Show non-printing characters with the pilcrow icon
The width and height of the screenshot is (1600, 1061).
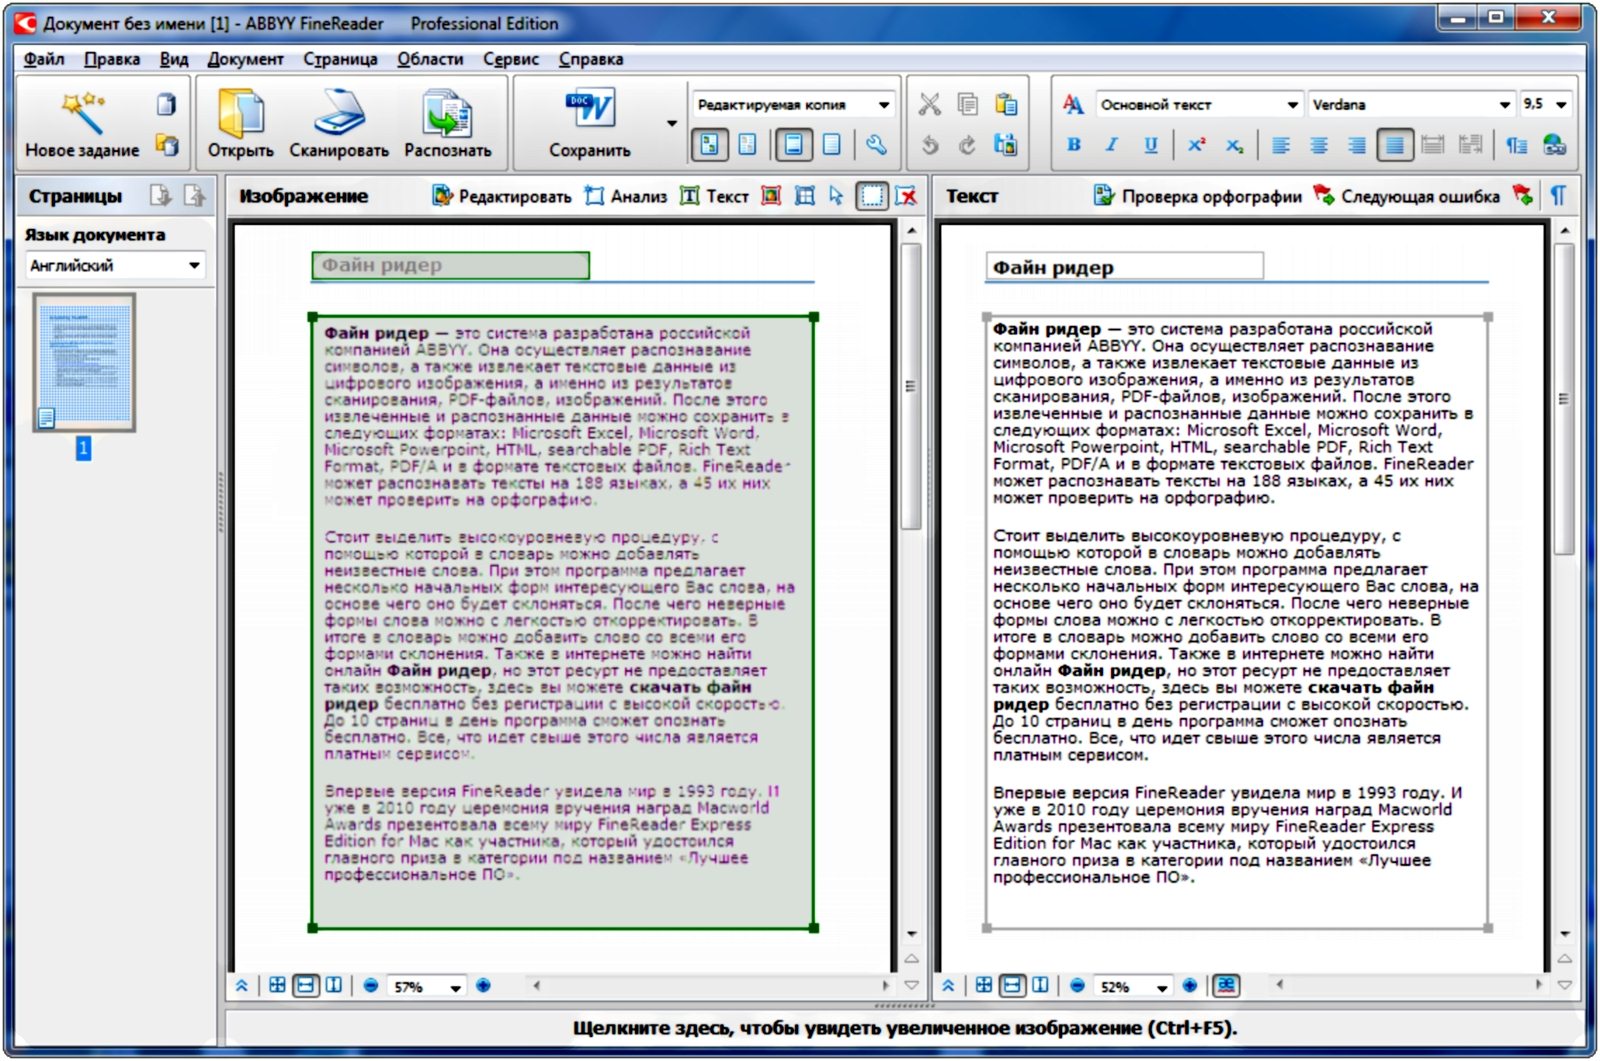click(1558, 196)
